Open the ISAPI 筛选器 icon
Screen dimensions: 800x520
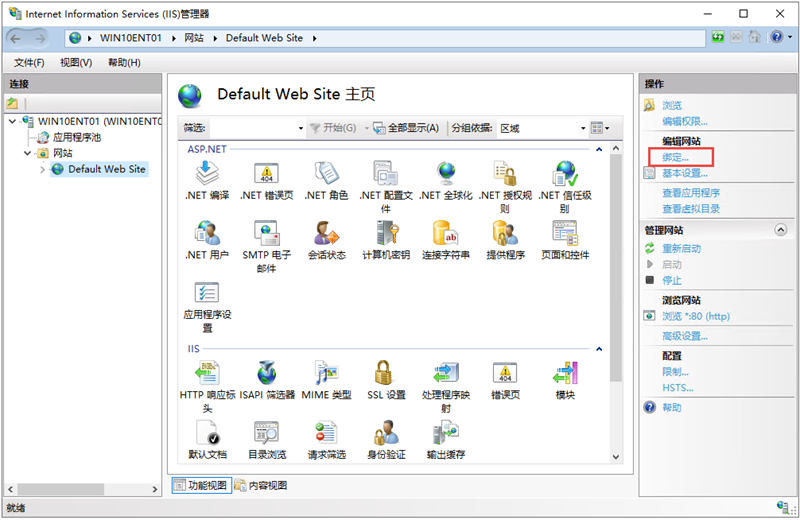tap(266, 373)
